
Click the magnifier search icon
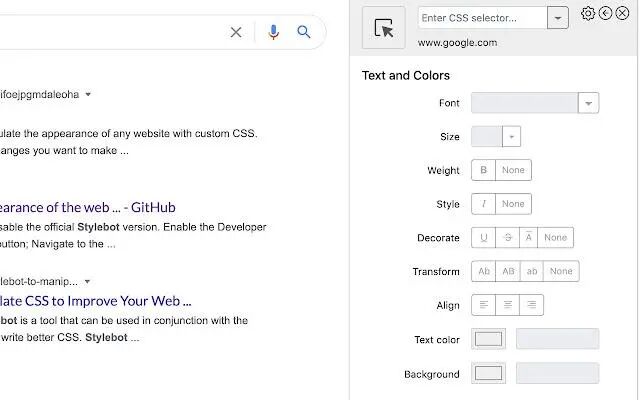tap(305, 32)
